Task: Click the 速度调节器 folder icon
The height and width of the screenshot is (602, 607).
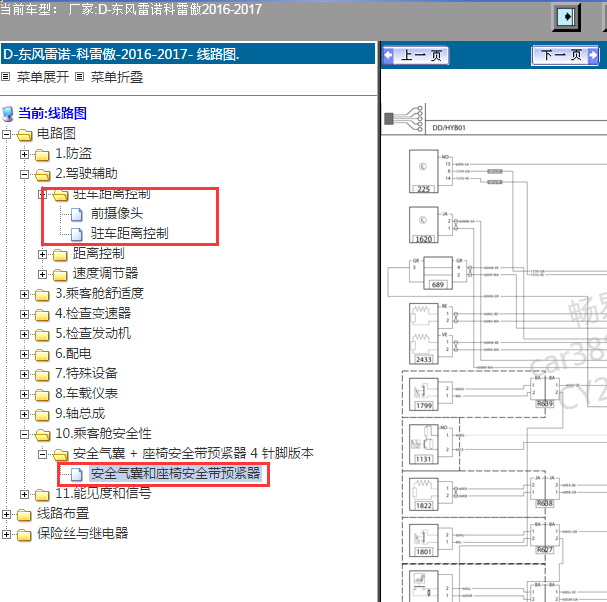Action: point(60,274)
